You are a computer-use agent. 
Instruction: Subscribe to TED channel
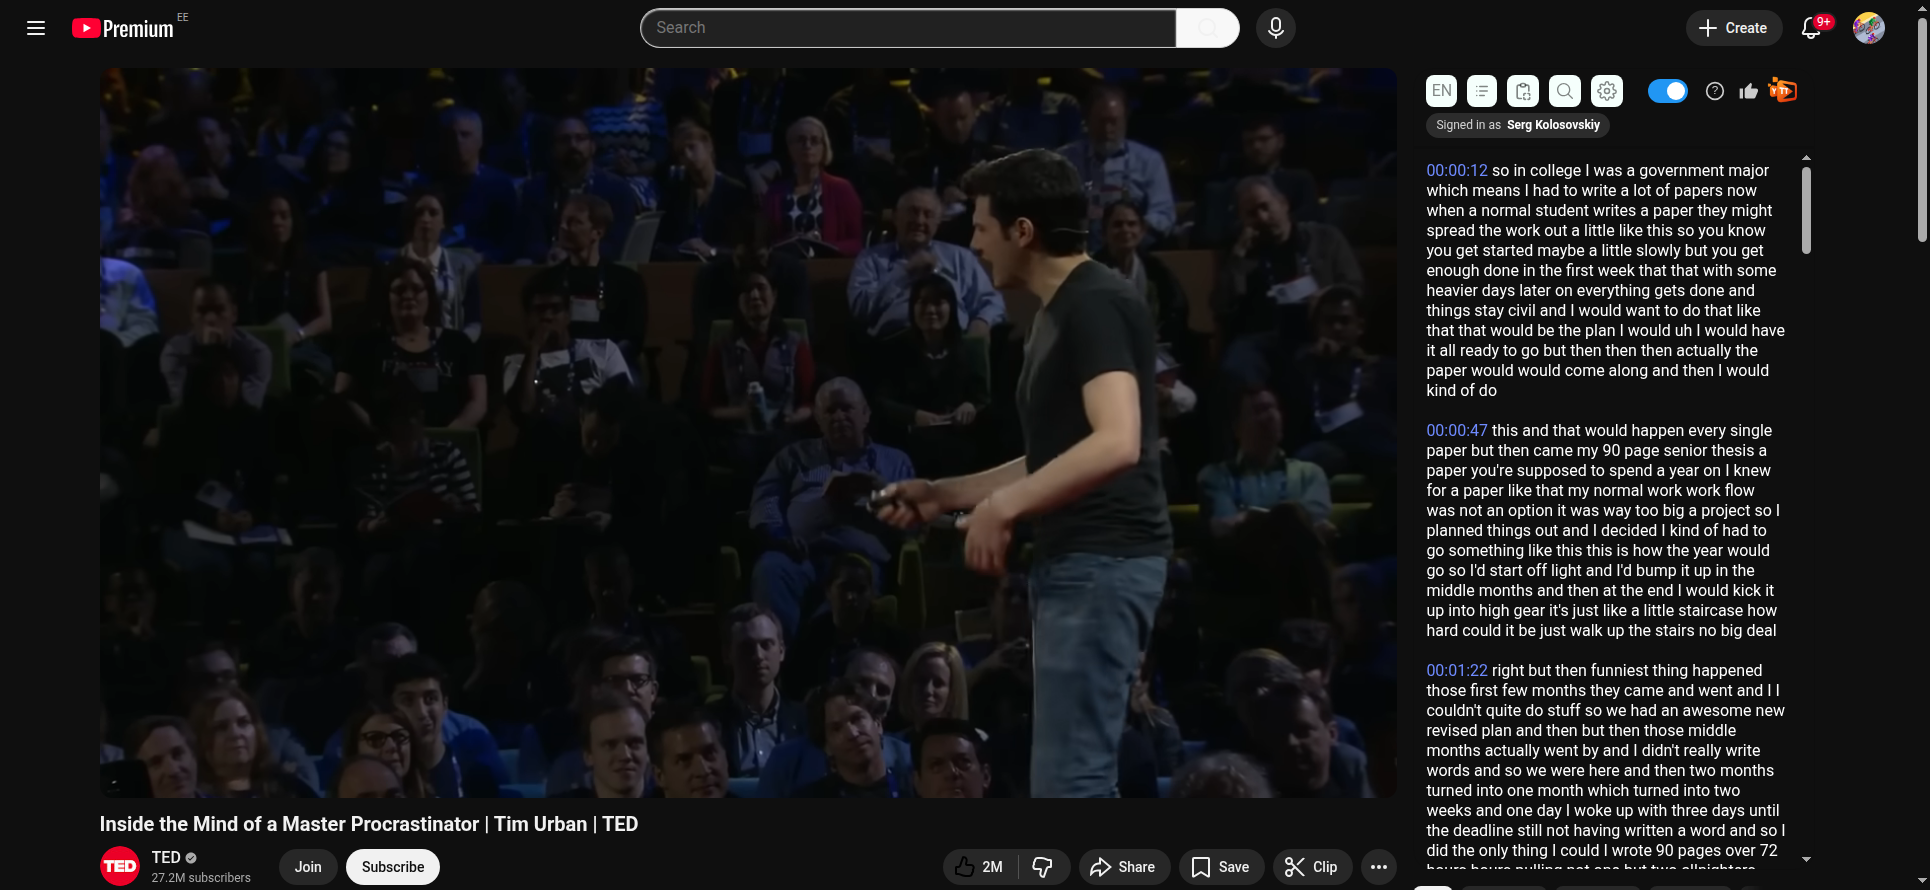click(x=393, y=867)
